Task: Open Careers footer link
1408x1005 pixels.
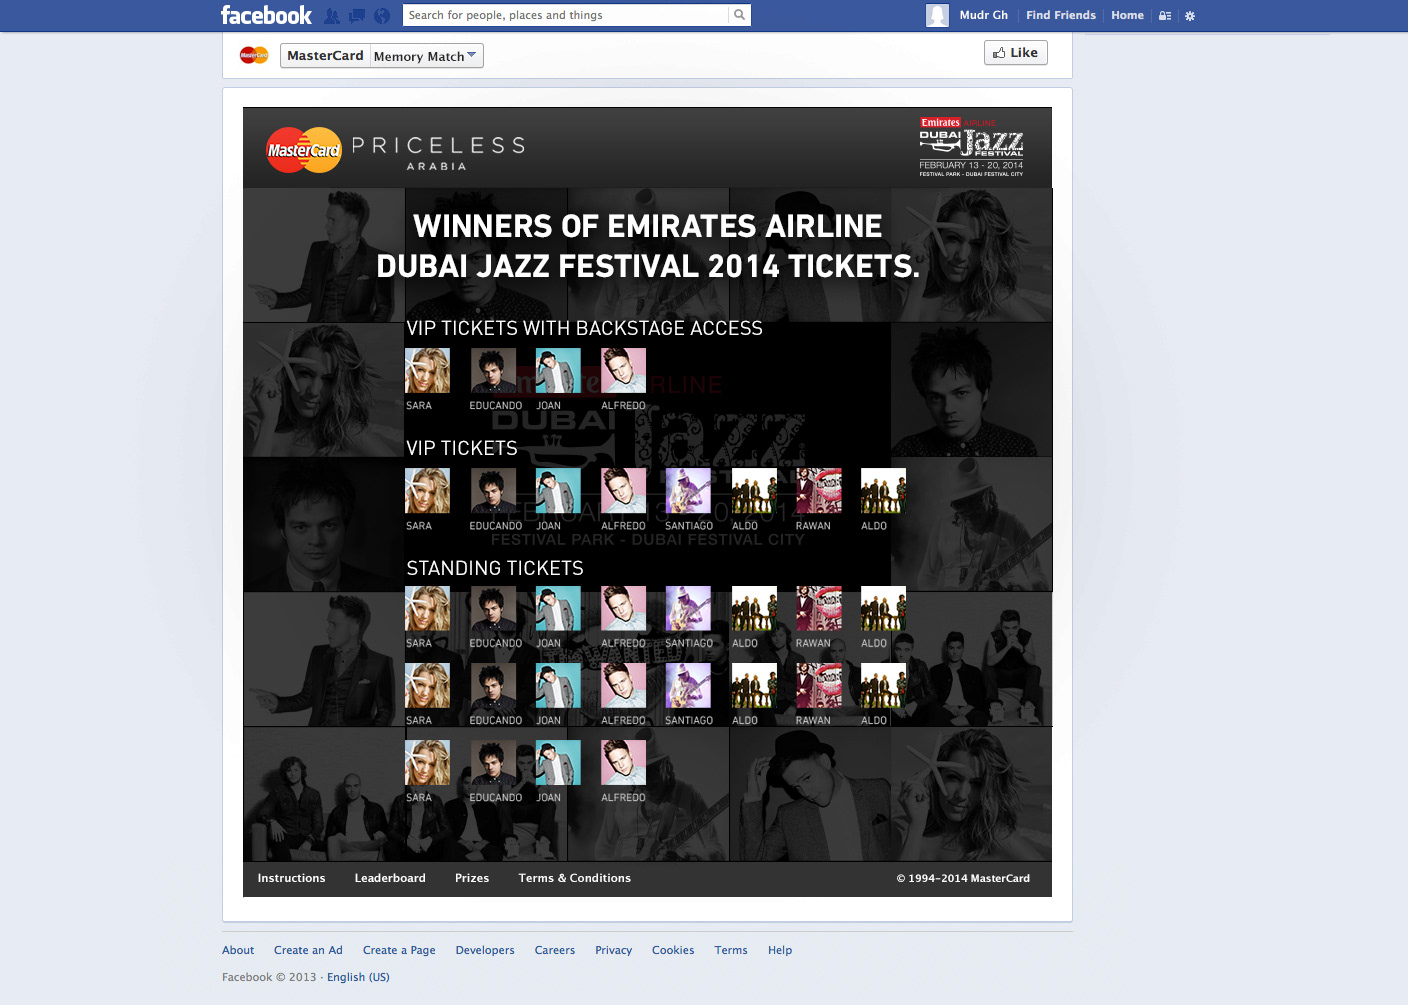Action: (x=555, y=950)
